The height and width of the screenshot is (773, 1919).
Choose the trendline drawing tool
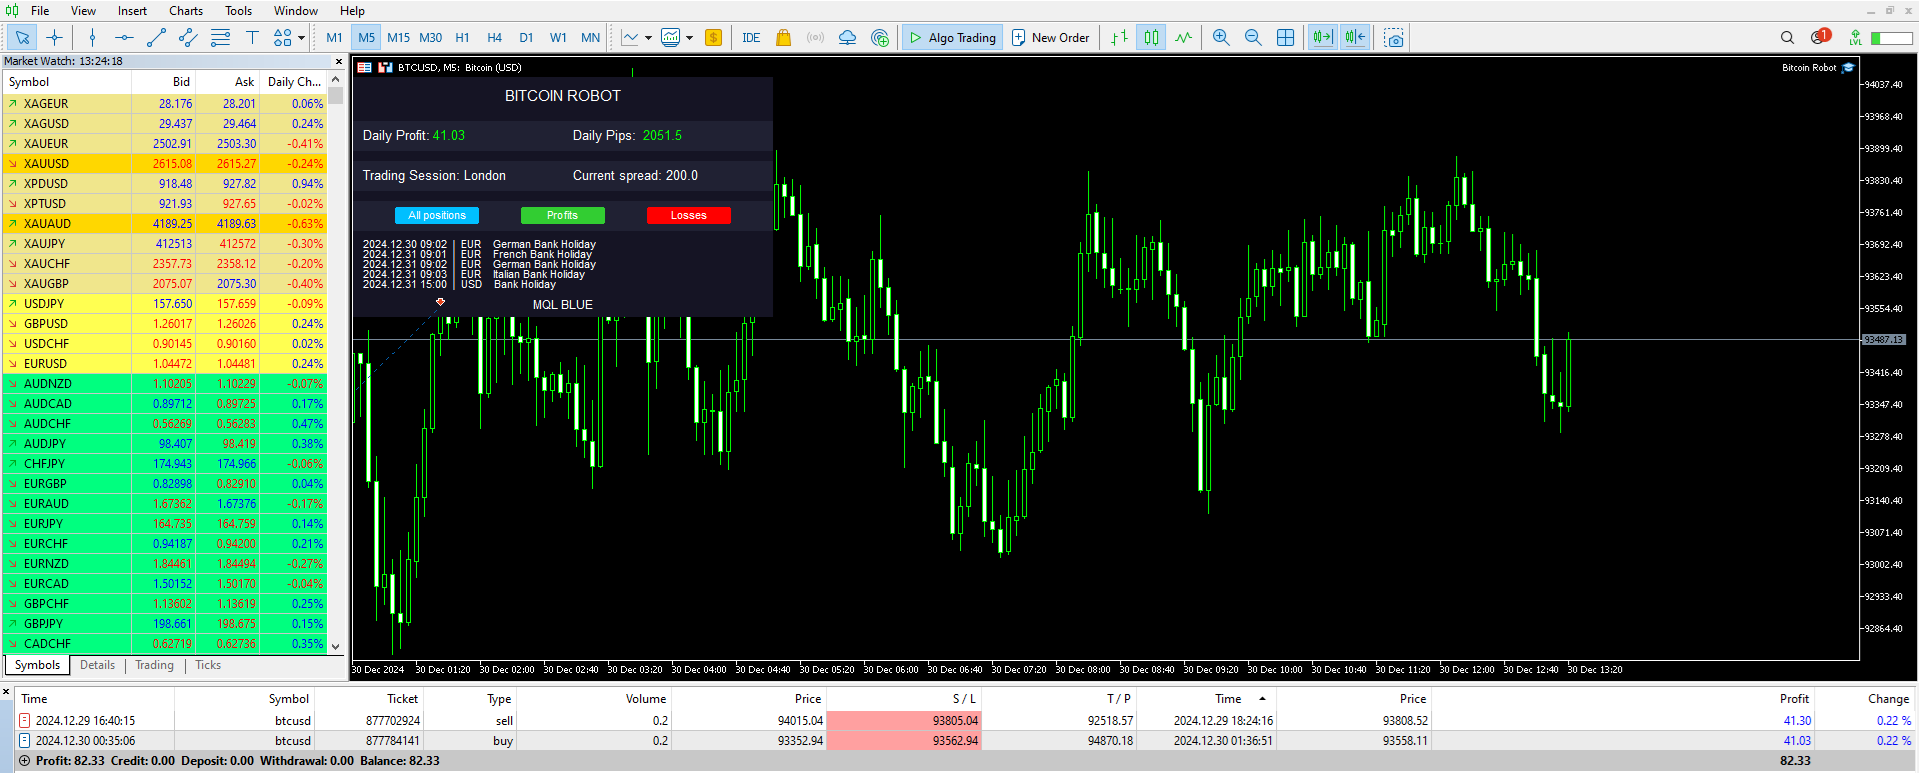[x=156, y=38]
